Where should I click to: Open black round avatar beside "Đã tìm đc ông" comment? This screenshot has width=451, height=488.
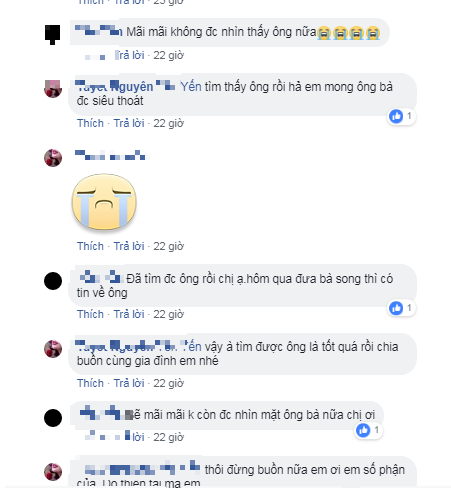coord(53,281)
